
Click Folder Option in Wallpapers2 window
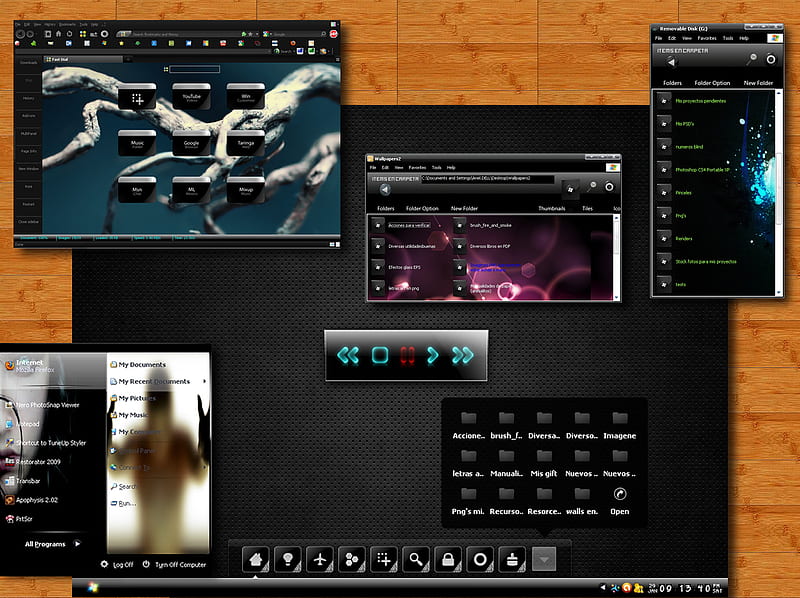tap(422, 209)
